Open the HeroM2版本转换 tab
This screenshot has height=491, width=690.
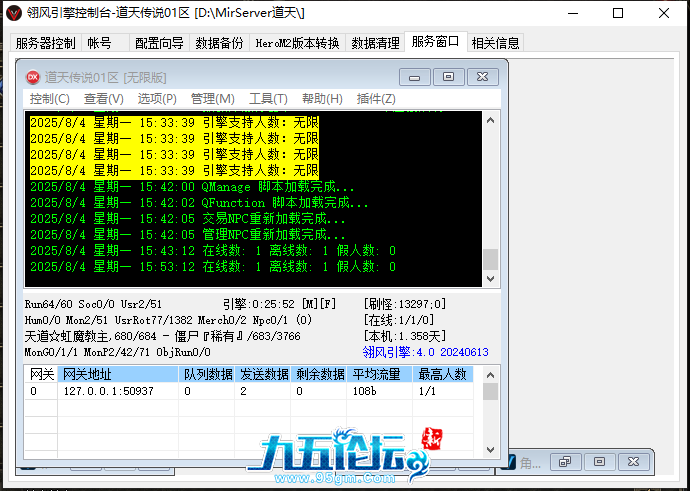[x=297, y=43]
